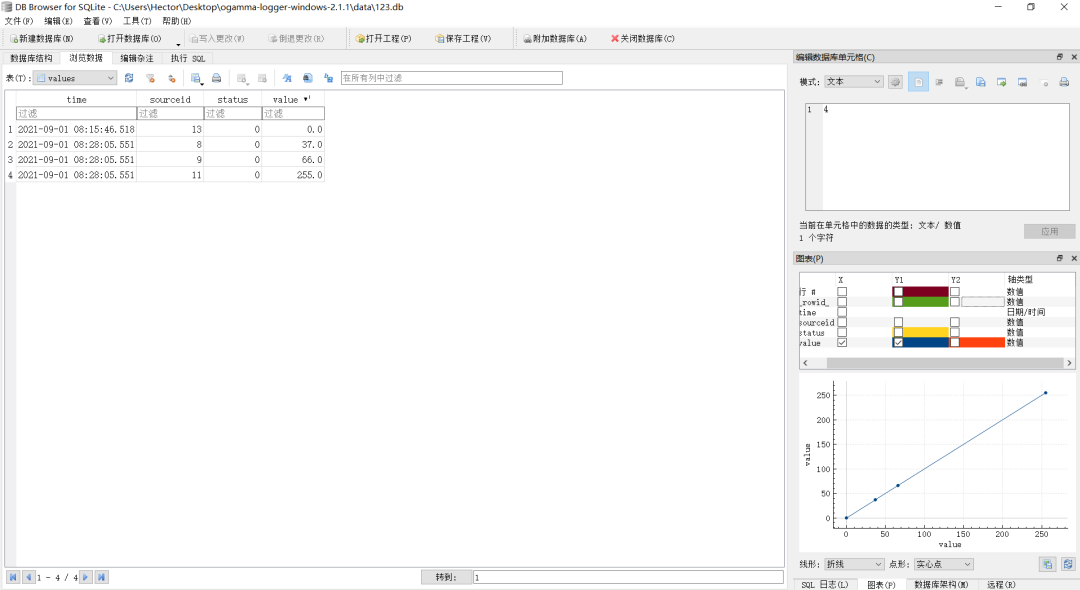This screenshot has height=590, width=1080.
Task: Uncheck Y1 box for value row
Action: click(x=898, y=342)
